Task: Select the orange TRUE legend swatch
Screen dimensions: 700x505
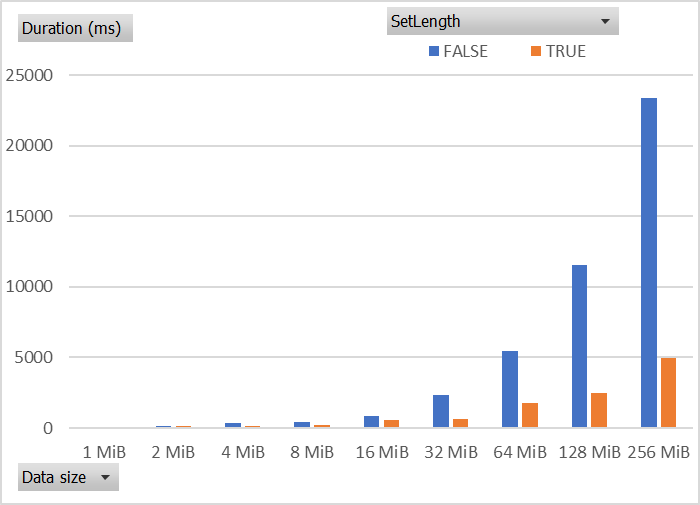Action: click(536, 51)
